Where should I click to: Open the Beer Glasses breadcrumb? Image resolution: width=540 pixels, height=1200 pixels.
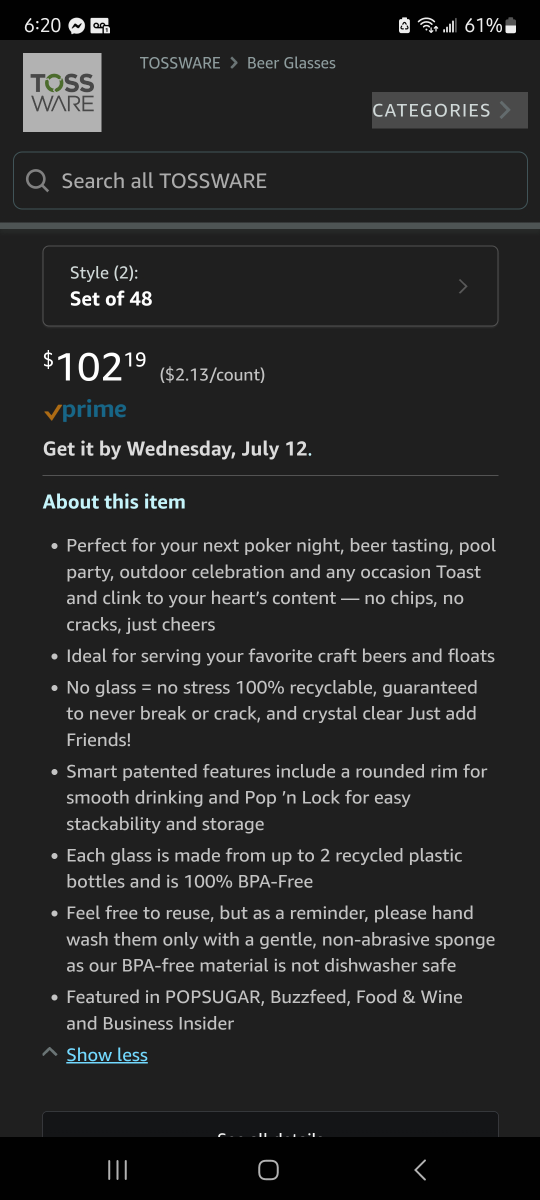(291, 63)
